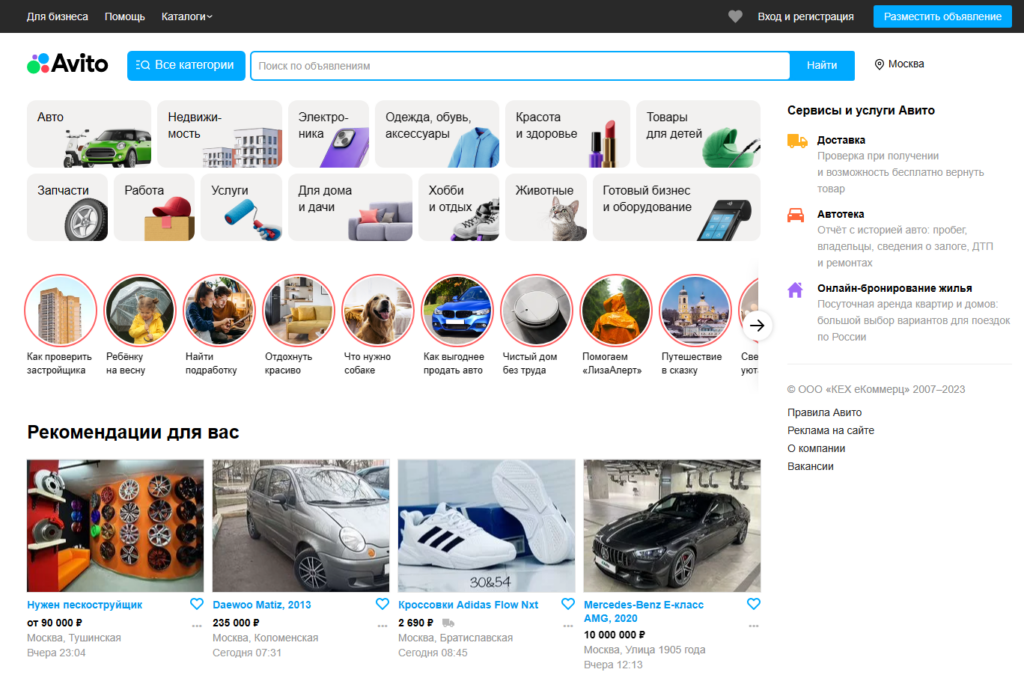Open the Все категории menu button
The width and height of the screenshot is (1024, 693).
pyautogui.click(x=186, y=65)
